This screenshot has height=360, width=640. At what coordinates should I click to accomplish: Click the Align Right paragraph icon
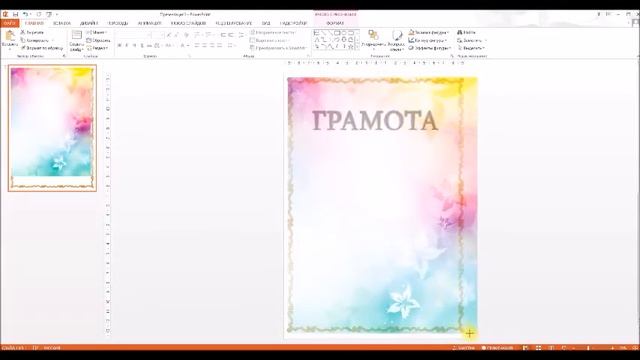coord(212,45)
